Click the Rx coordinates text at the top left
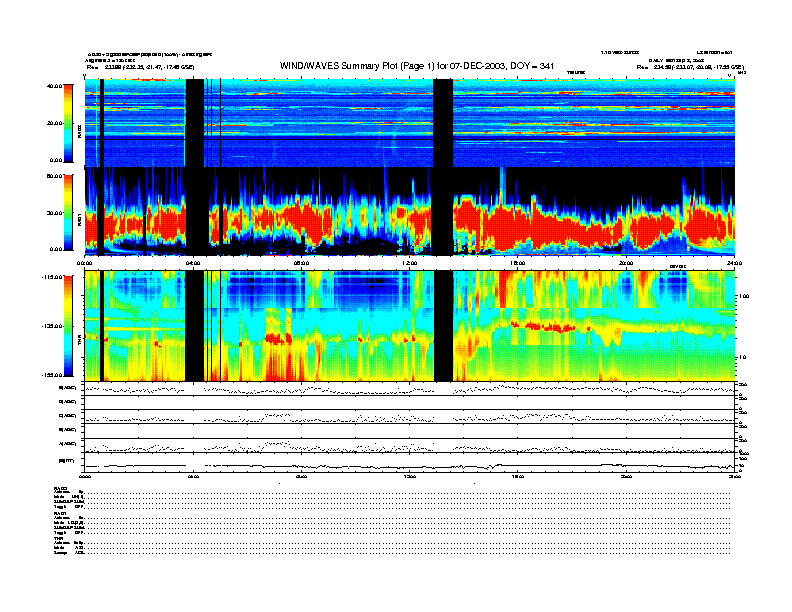 point(140,67)
